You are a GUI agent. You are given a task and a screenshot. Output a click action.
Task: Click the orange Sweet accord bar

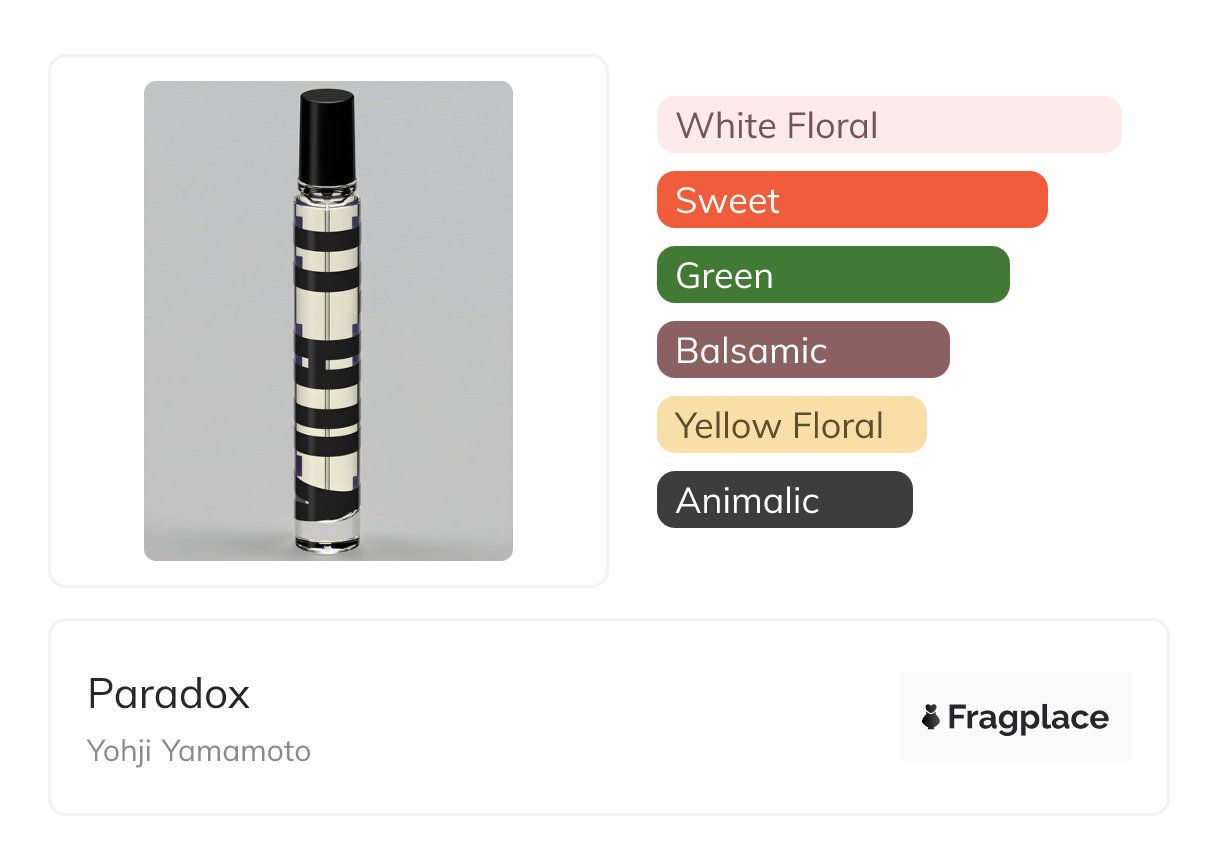(x=851, y=200)
